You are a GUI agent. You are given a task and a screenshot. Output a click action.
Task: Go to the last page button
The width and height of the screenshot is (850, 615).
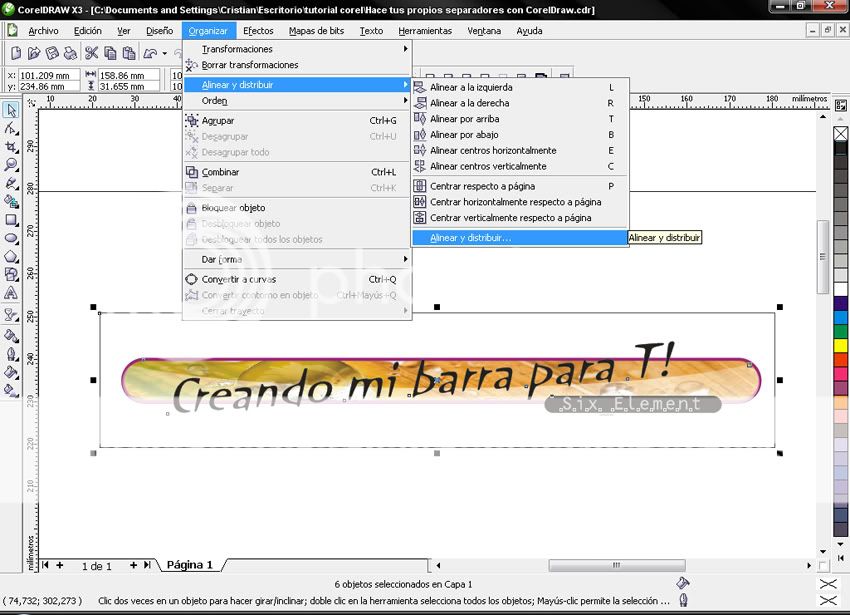coord(147,565)
